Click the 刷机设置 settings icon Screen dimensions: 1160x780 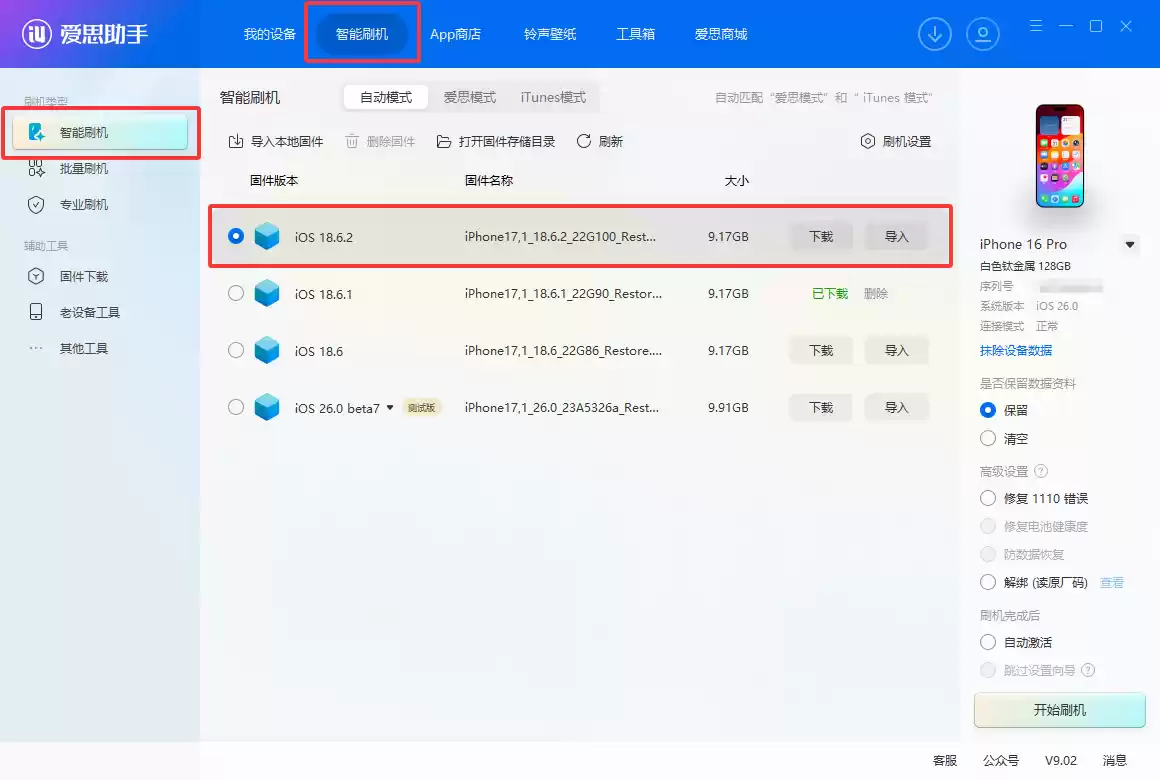868,142
